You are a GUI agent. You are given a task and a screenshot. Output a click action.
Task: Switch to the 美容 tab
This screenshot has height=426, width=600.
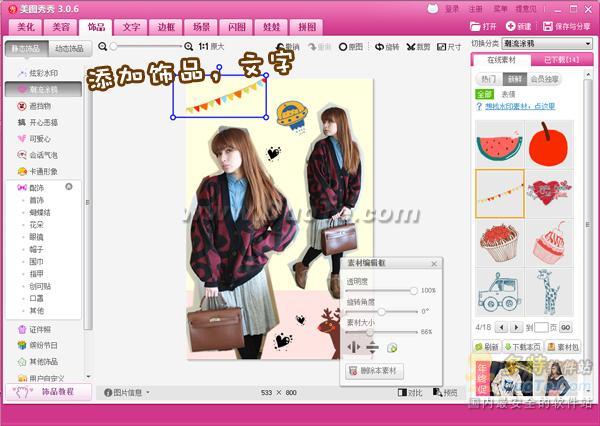pyautogui.click(x=61, y=27)
